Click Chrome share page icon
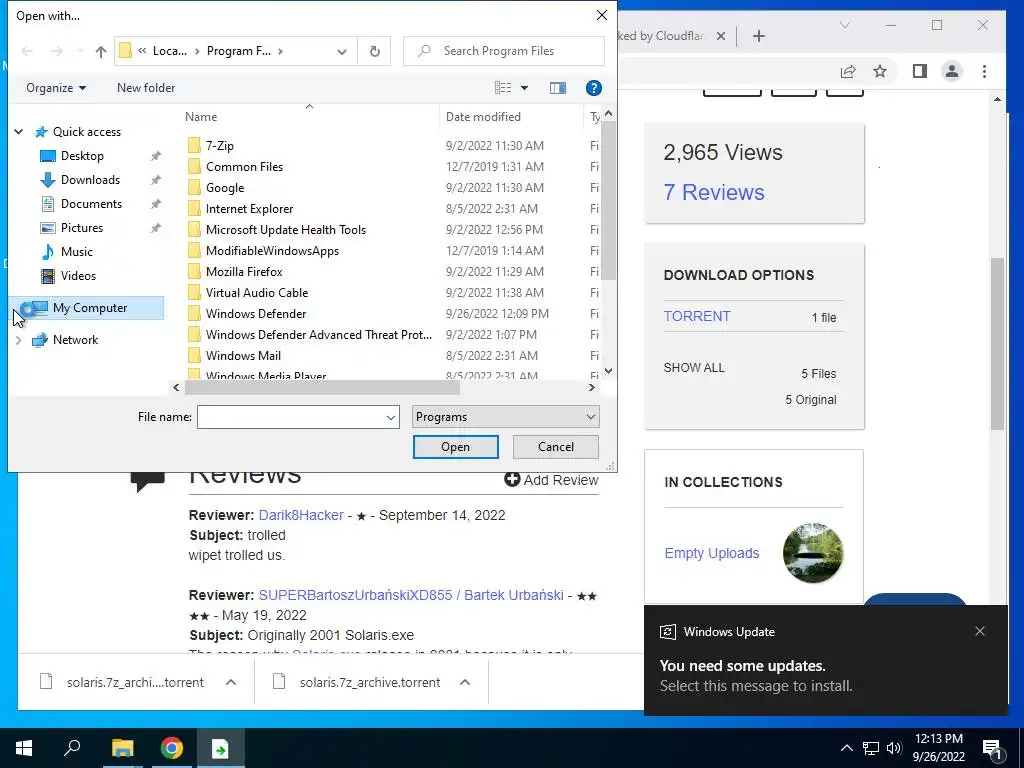Image resolution: width=1024 pixels, height=768 pixels. (x=848, y=71)
